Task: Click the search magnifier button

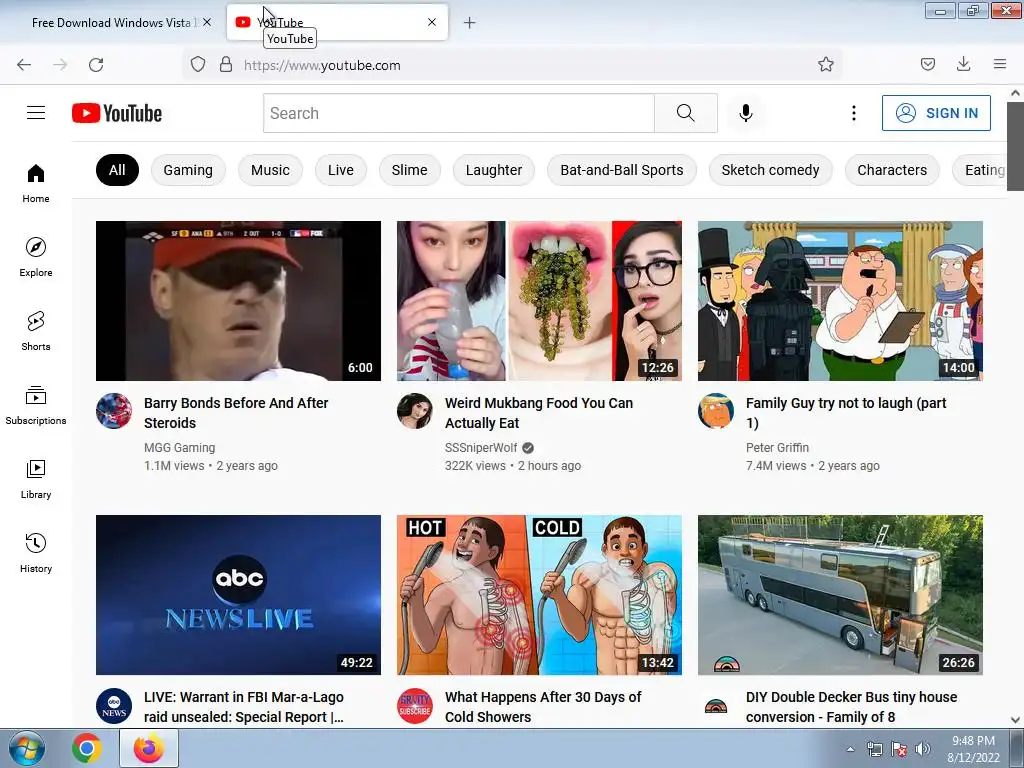Action: click(686, 113)
